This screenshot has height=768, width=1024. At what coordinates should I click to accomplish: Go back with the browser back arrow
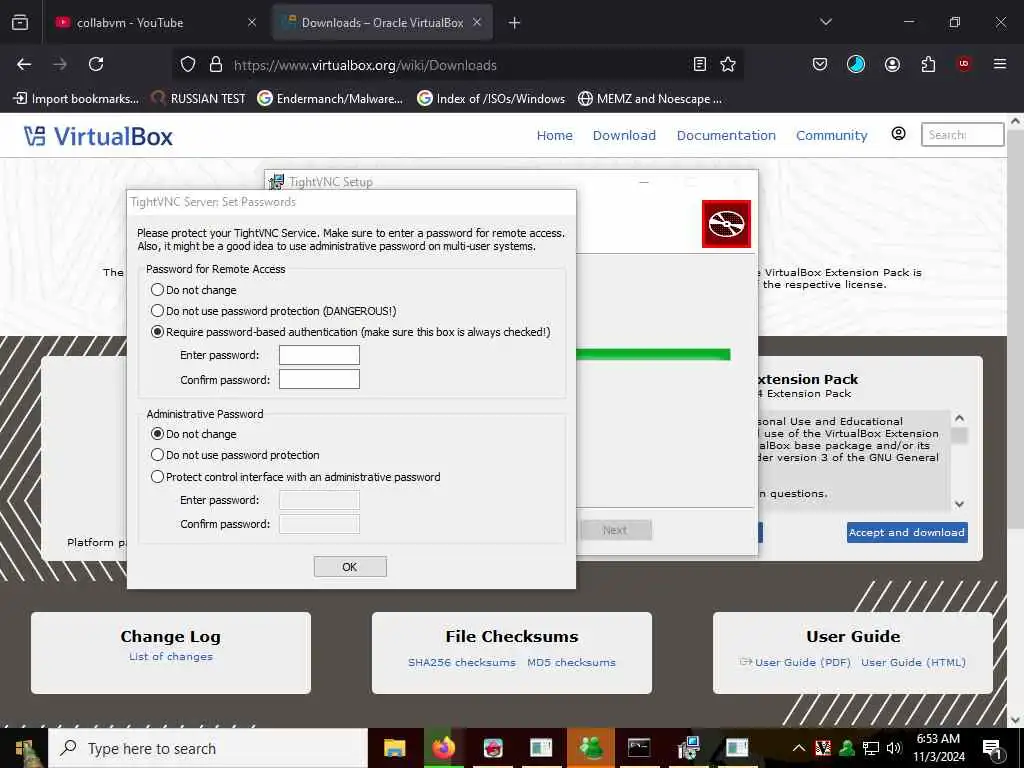pos(24,64)
